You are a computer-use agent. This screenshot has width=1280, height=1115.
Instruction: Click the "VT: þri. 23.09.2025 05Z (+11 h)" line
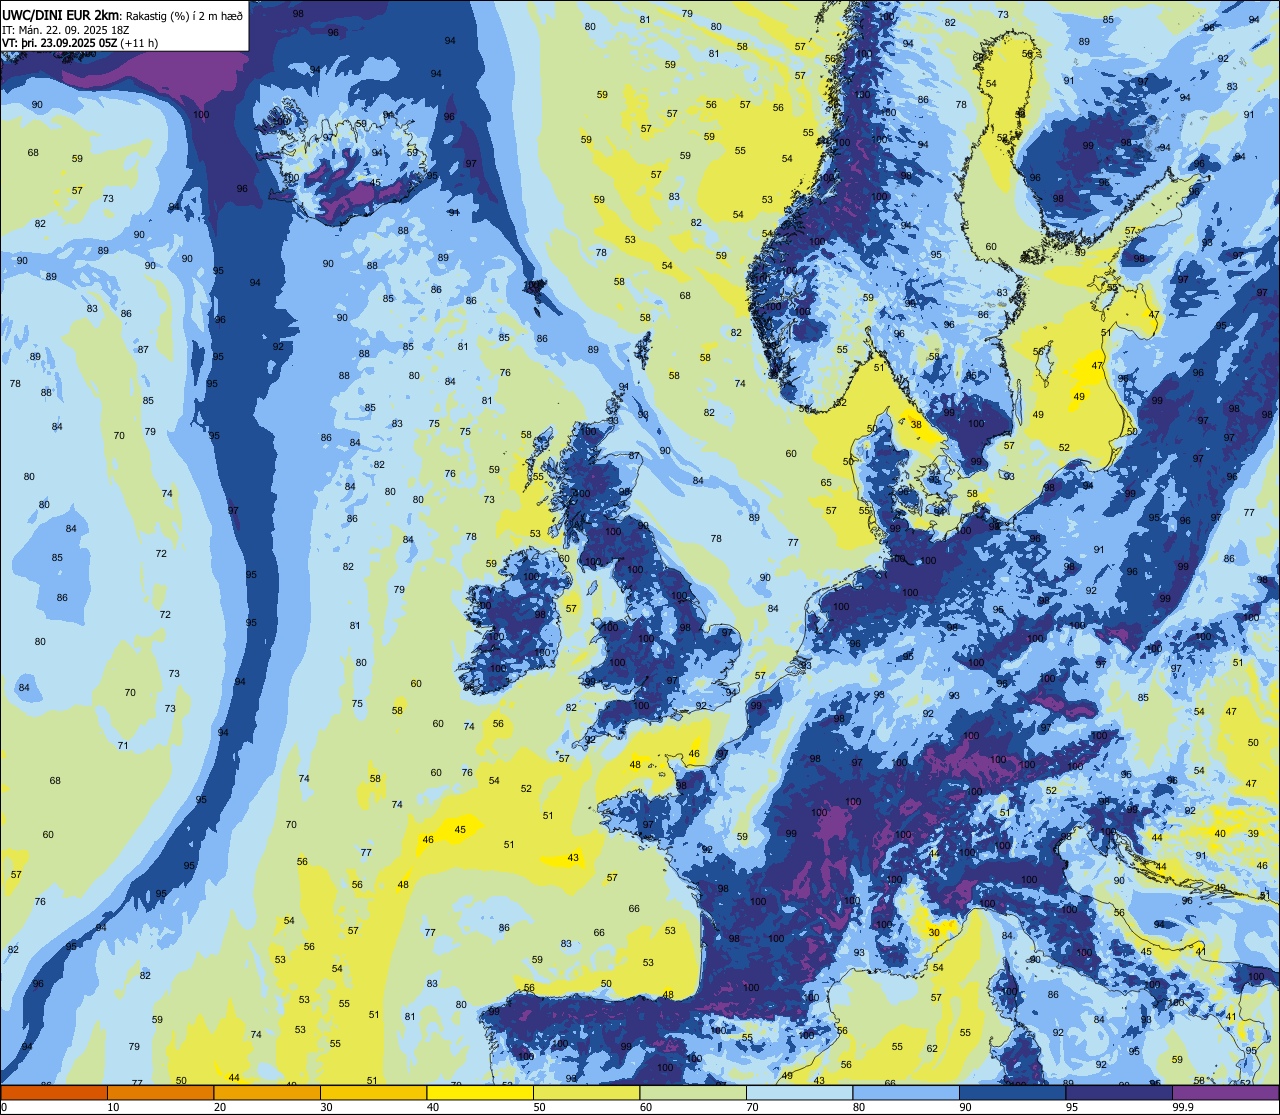tap(80, 43)
